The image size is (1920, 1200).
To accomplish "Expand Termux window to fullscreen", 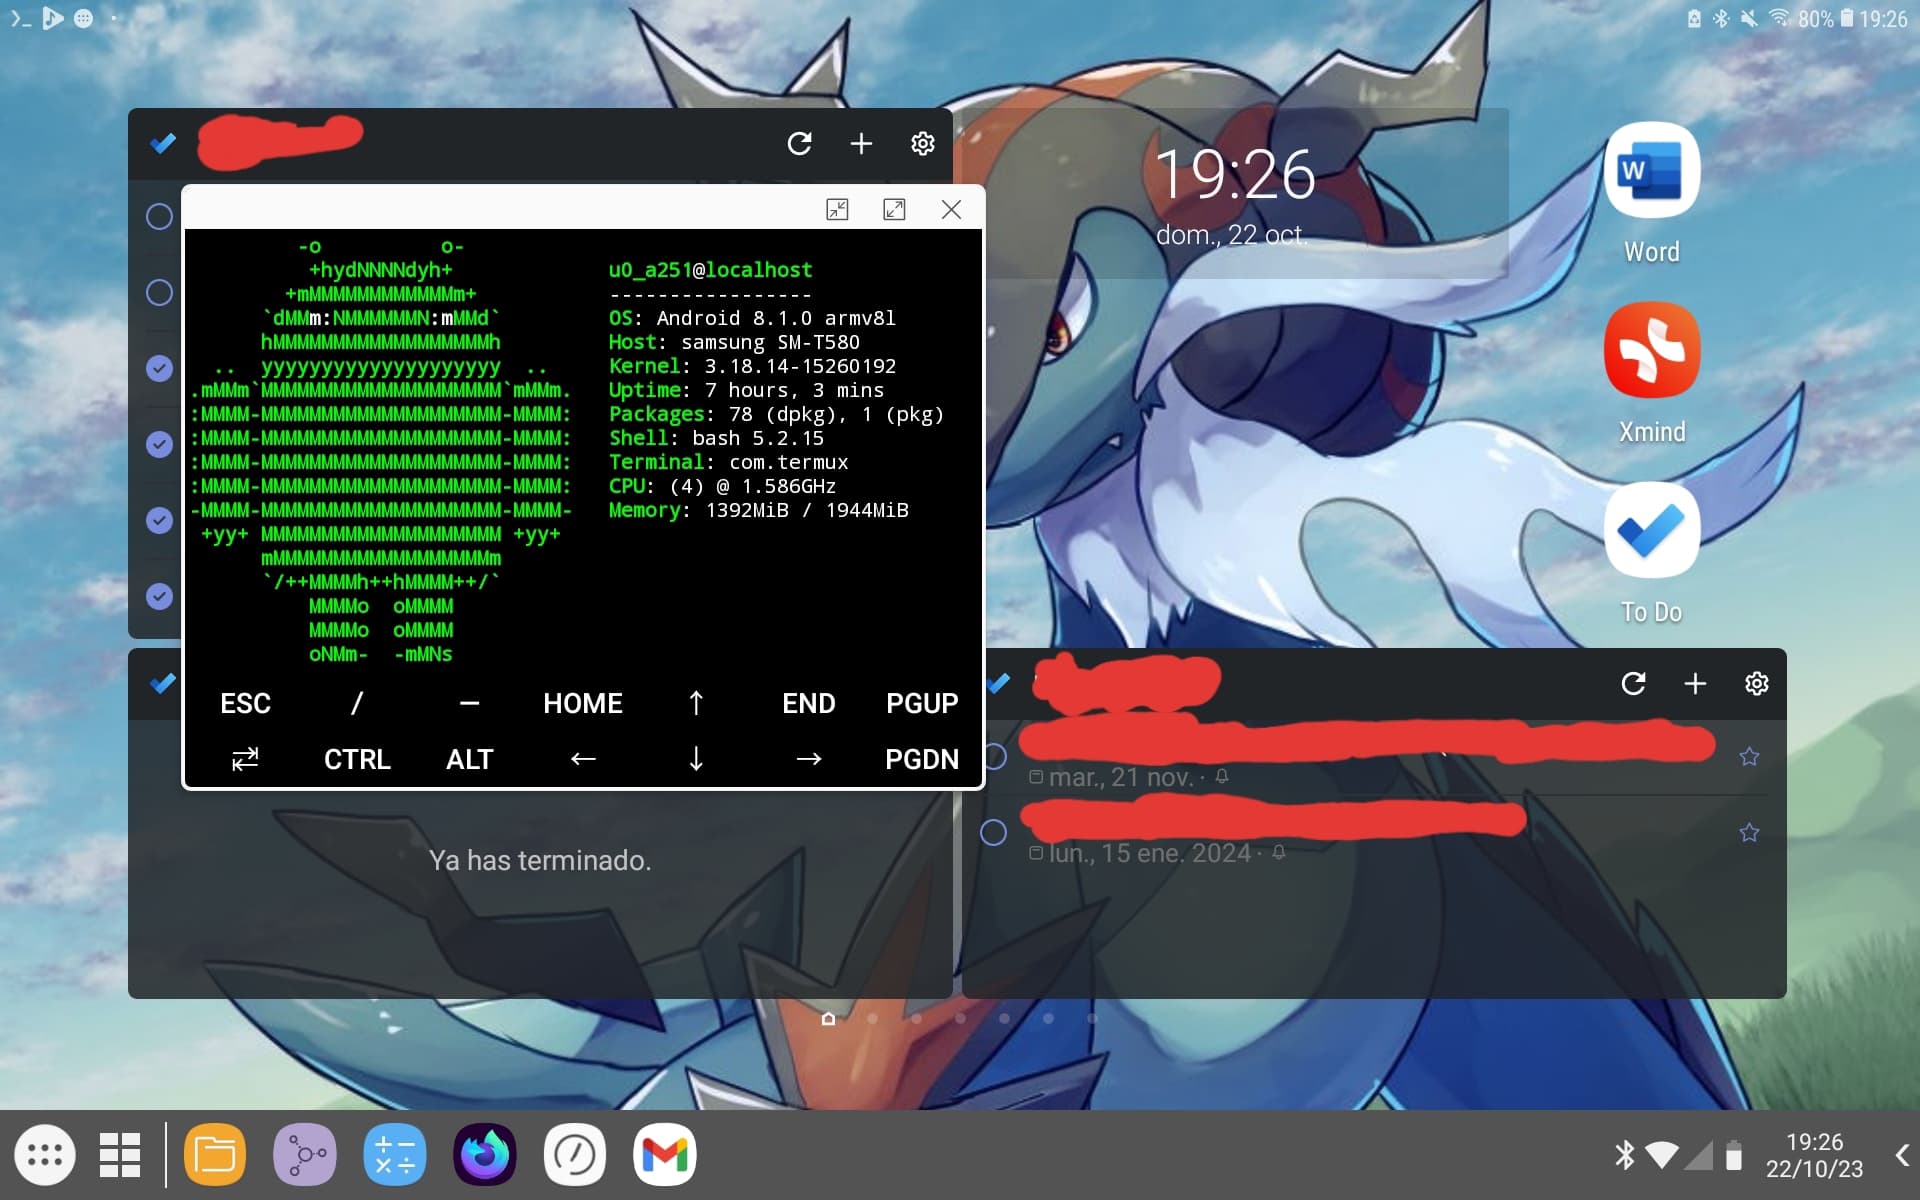I will (894, 209).
